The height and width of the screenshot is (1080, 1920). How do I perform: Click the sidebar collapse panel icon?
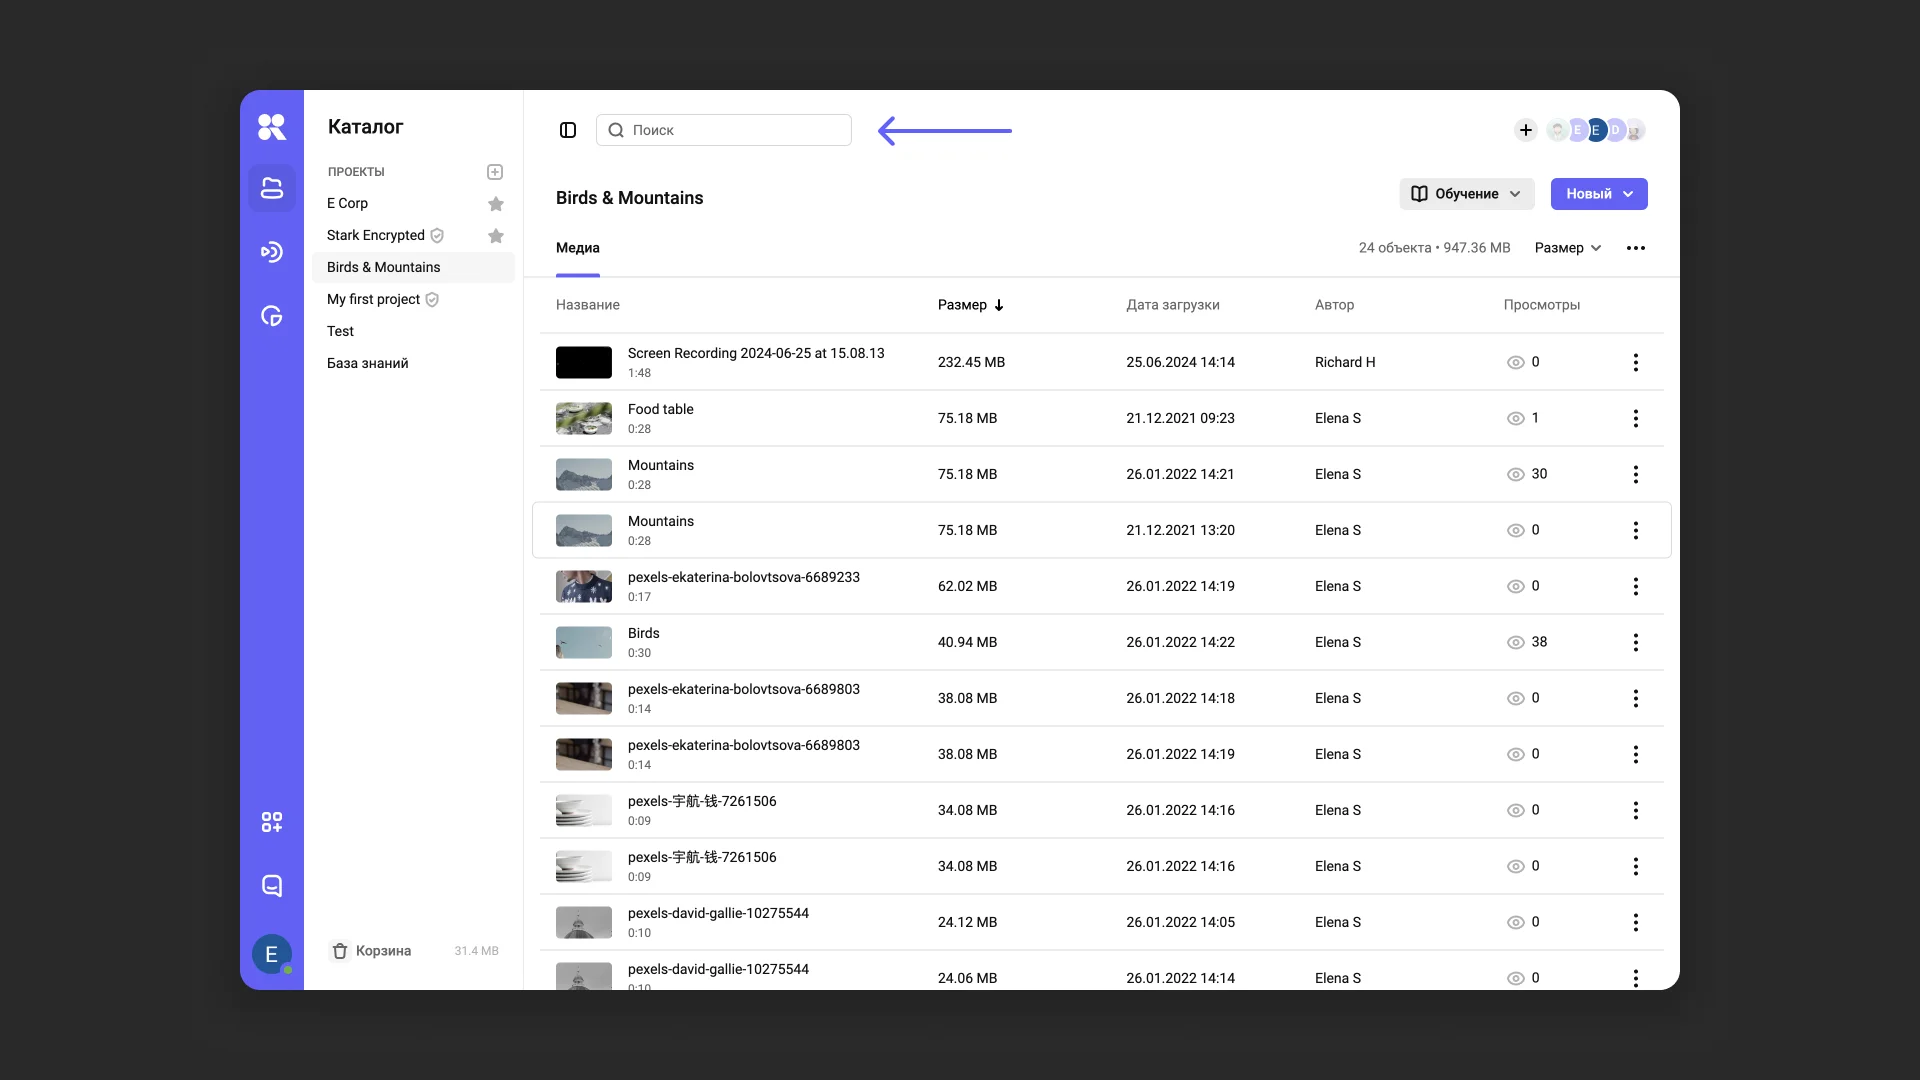click(x=568, y=130)
